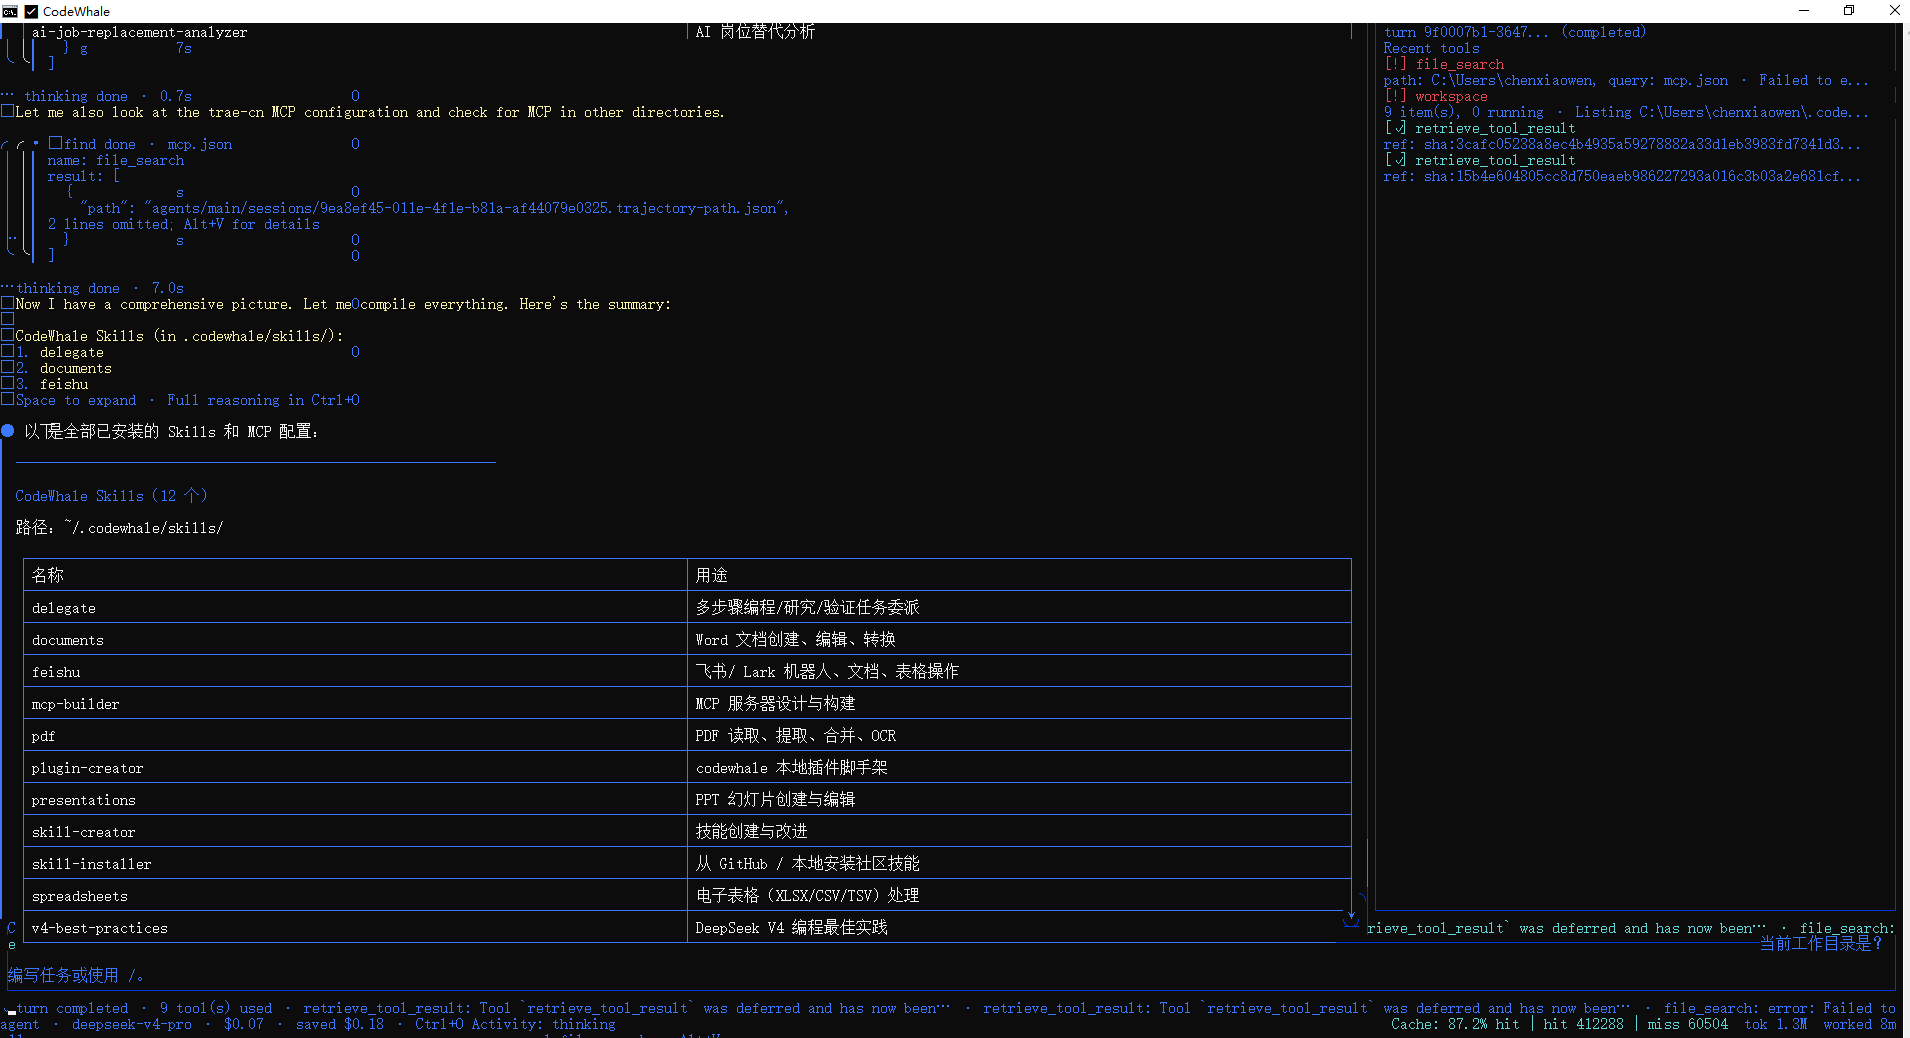Toggle the box before '2. documents'

point(8,367)
